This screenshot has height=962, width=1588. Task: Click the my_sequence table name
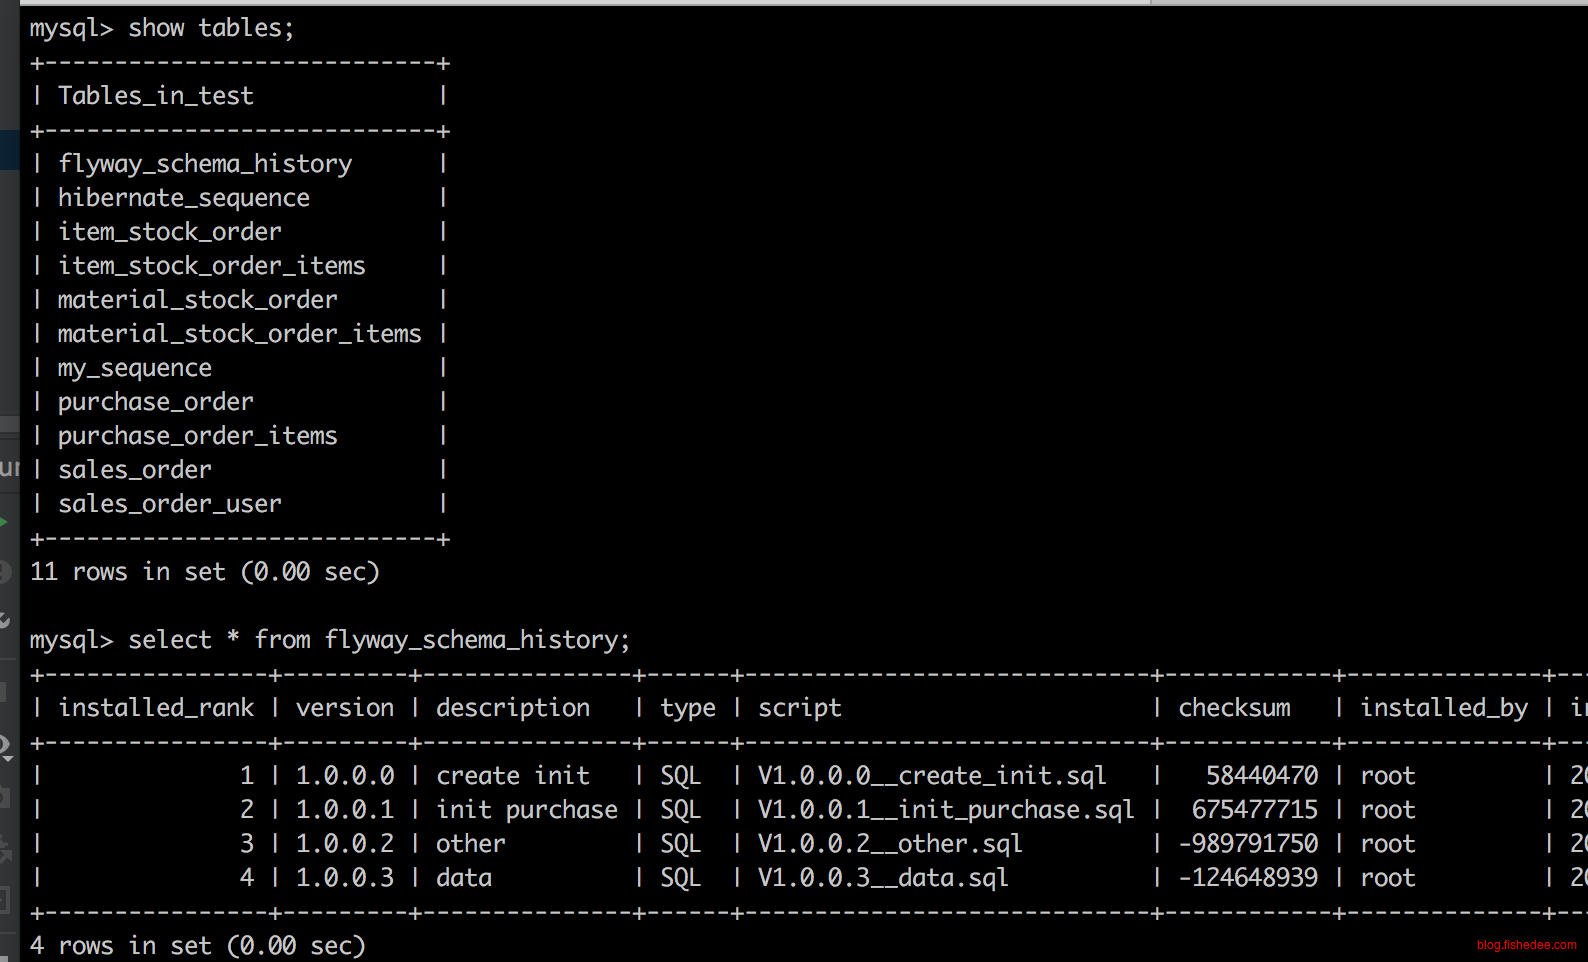(x=134, y=368)
